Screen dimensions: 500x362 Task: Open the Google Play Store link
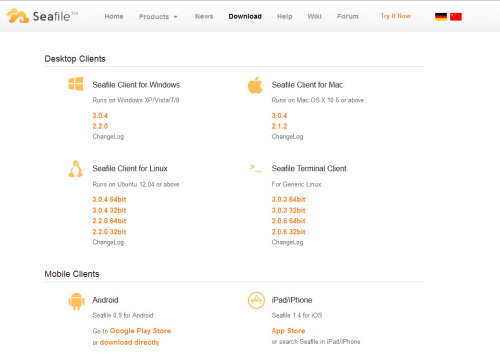[x=140, y=331]
